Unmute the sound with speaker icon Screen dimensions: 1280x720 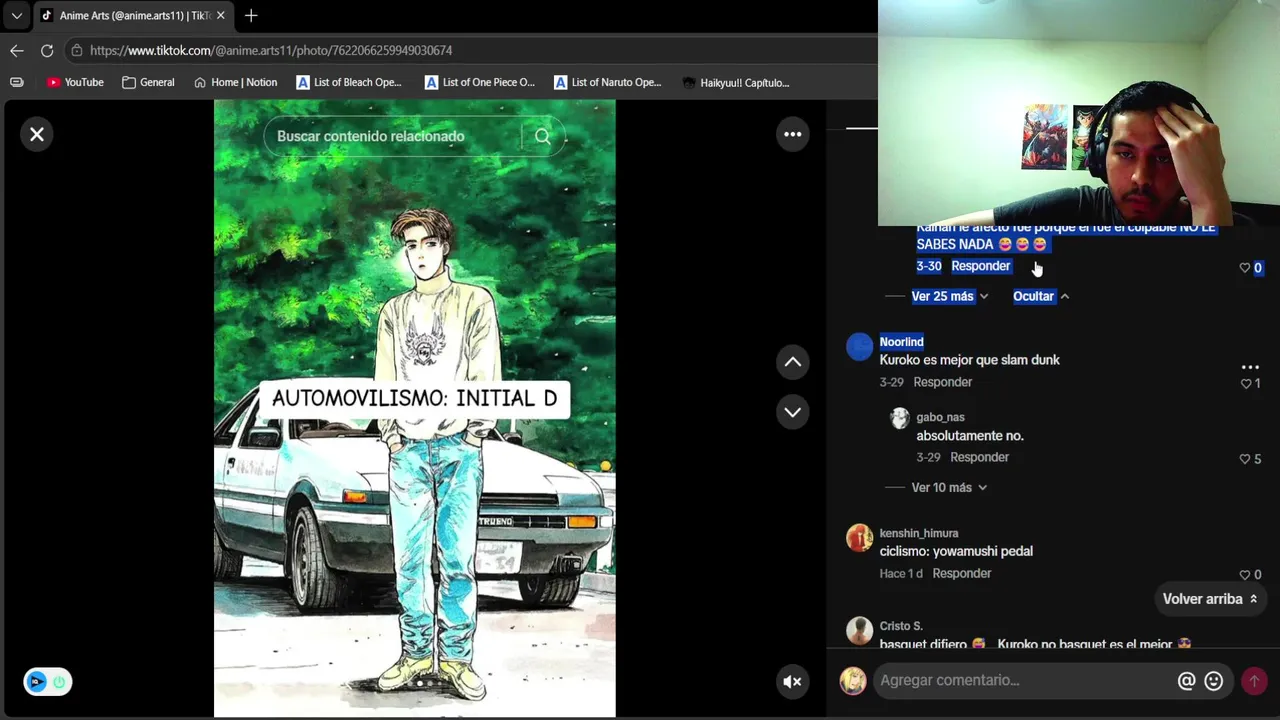click(792, 682)
